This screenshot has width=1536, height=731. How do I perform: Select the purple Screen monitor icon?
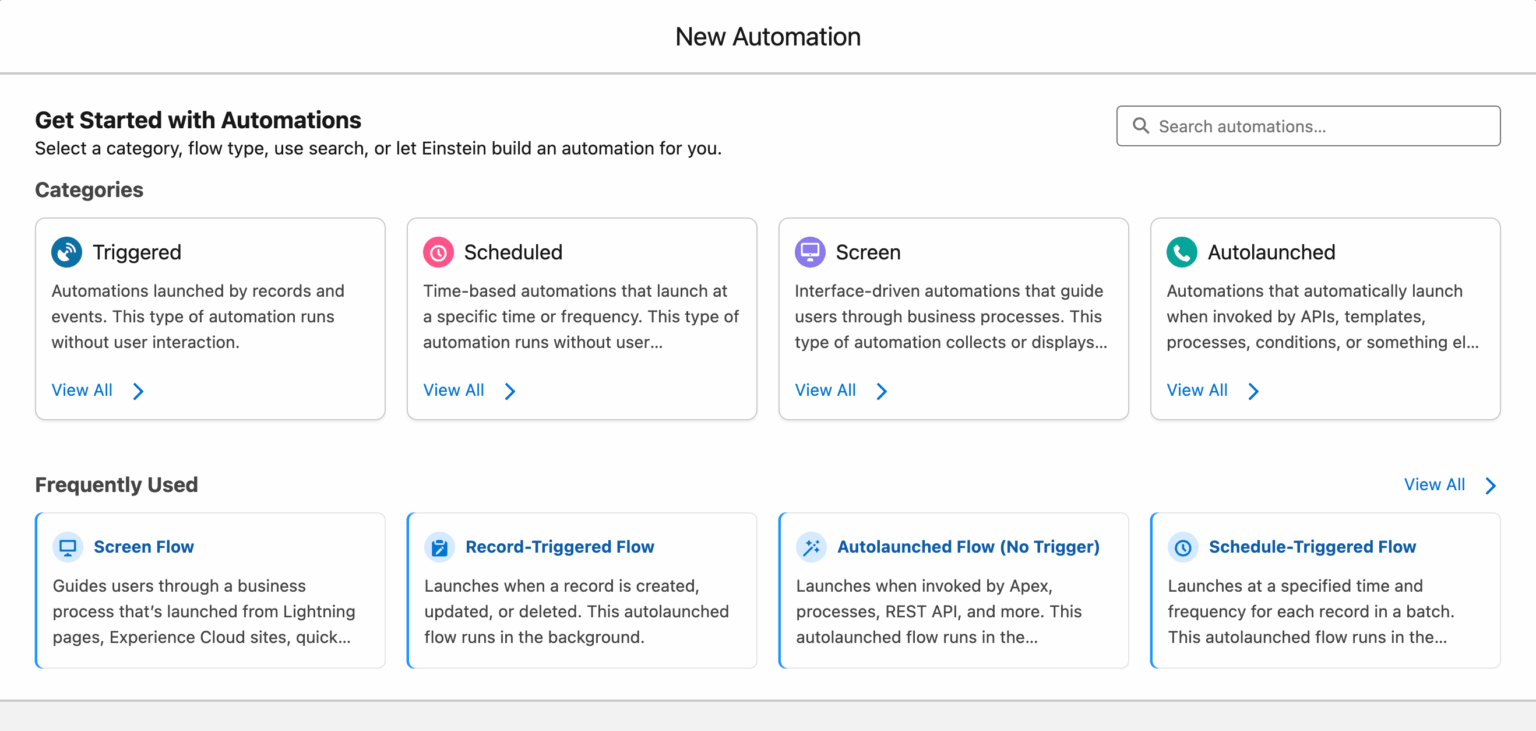click(811, 252)
